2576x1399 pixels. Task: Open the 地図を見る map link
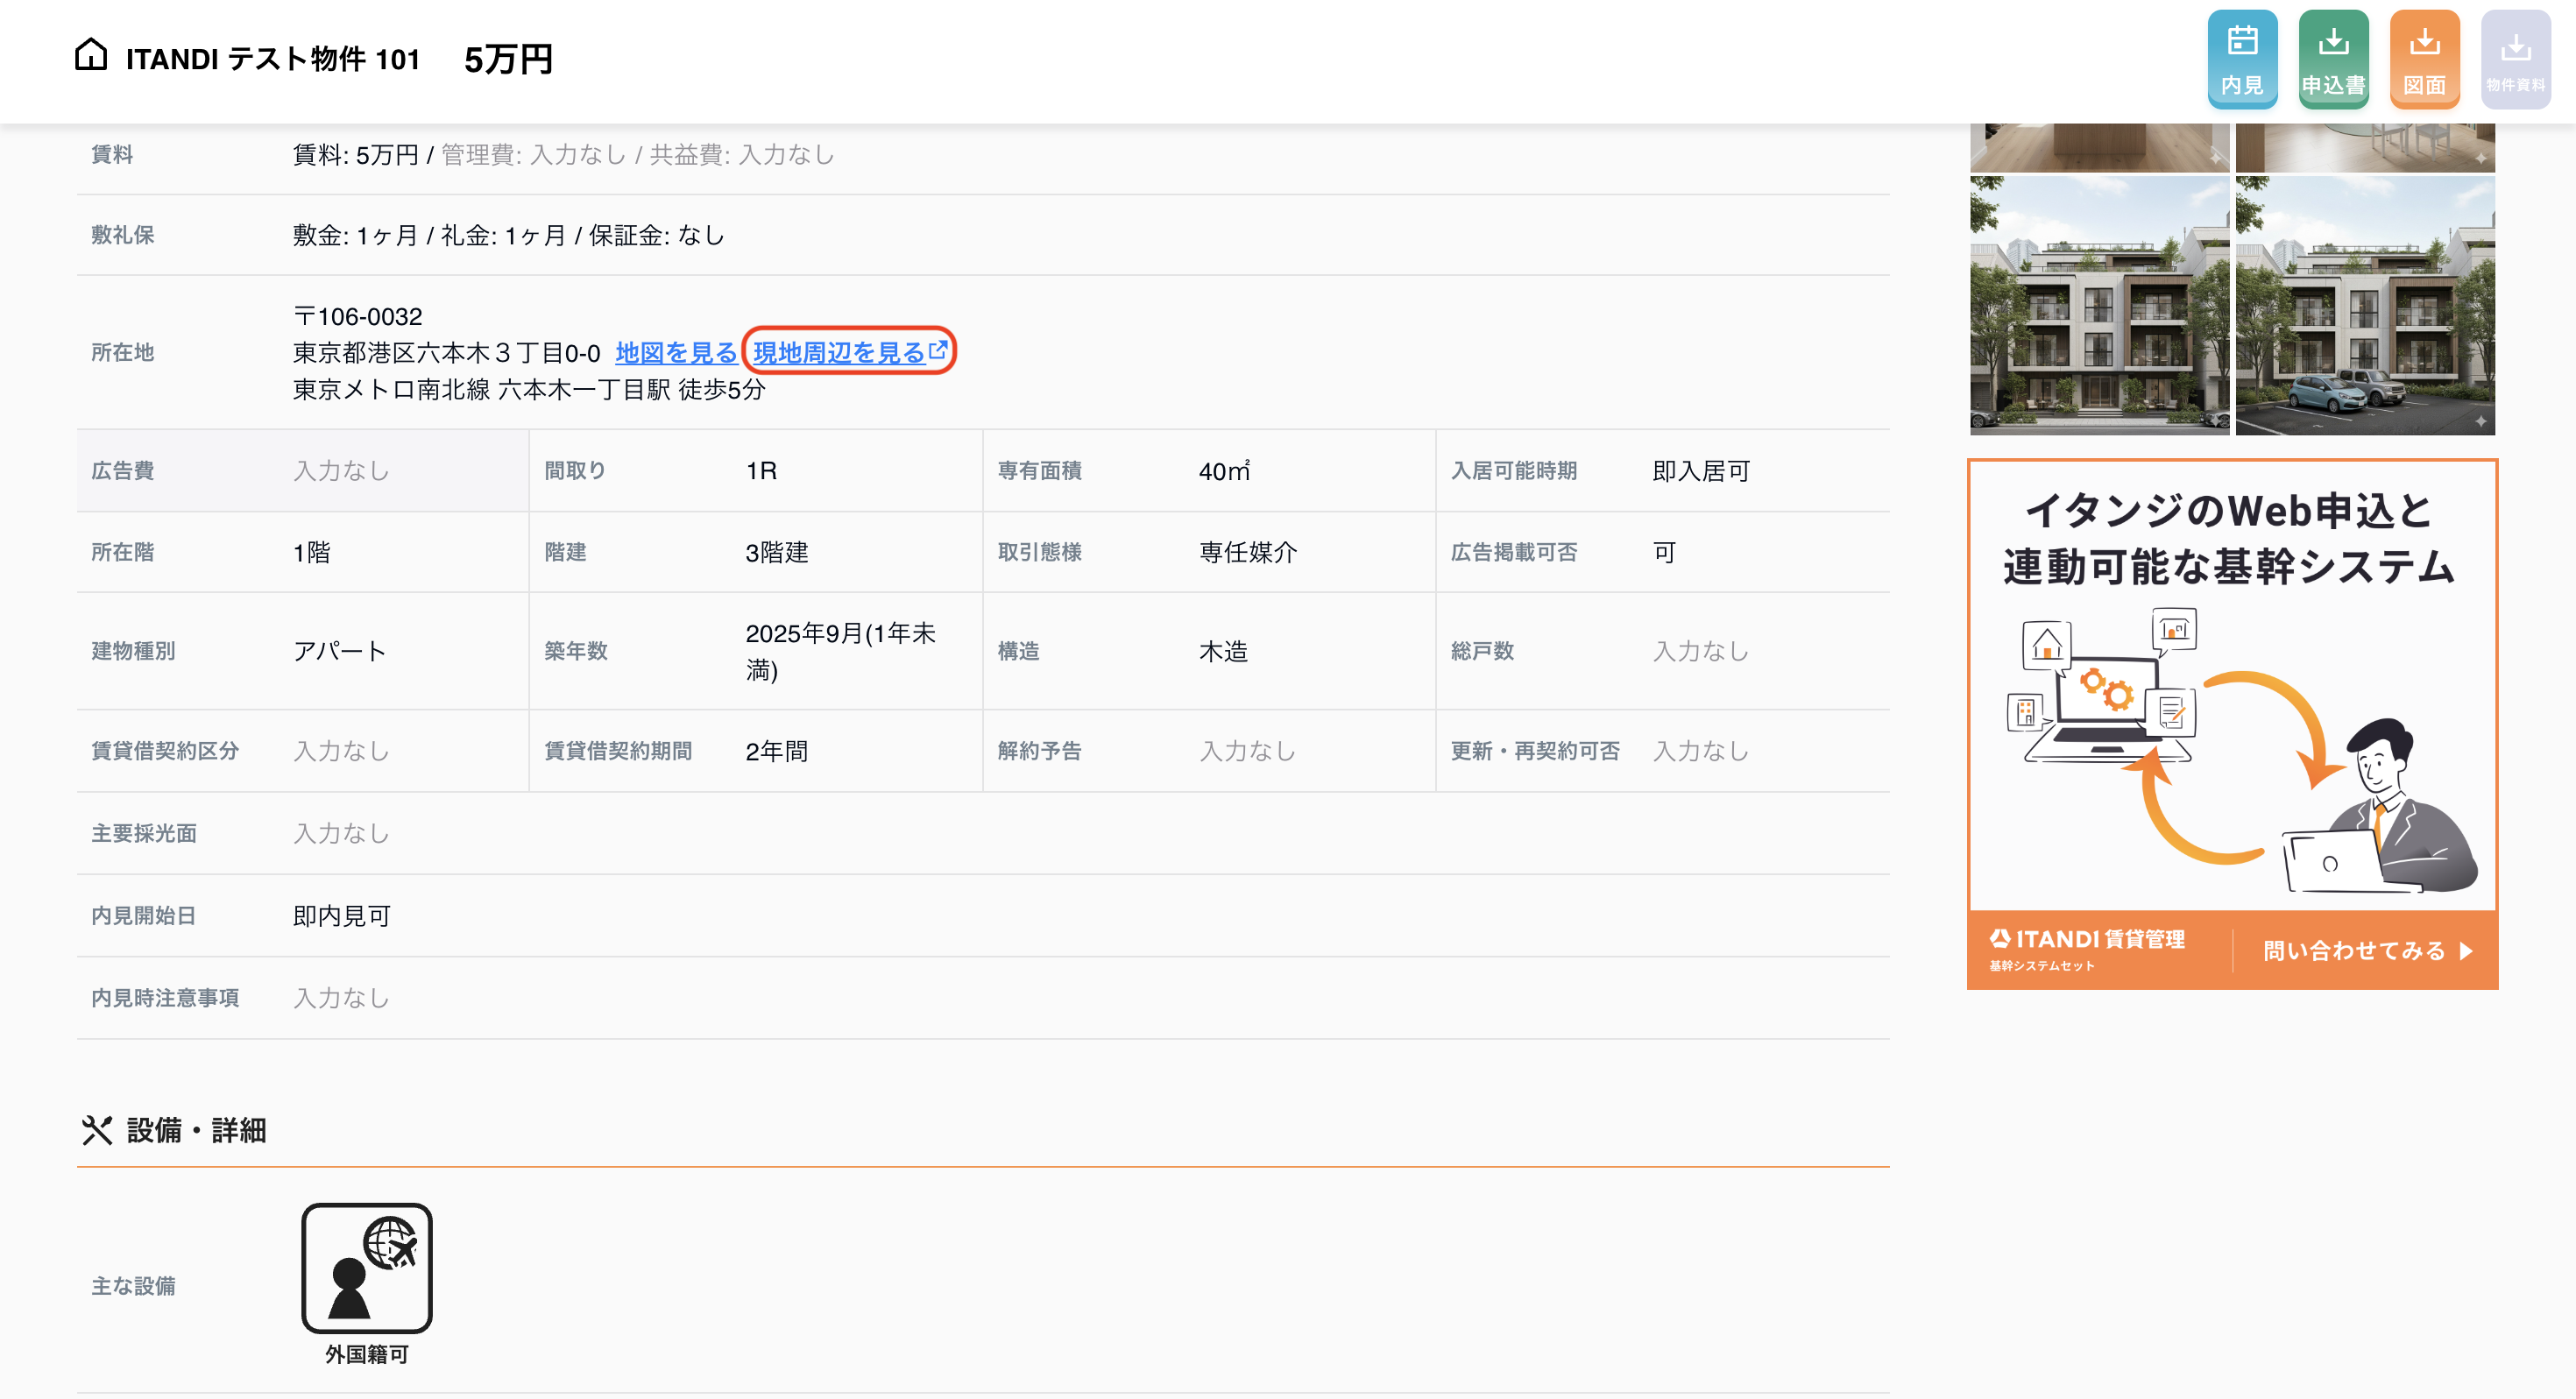coord(676,353)
